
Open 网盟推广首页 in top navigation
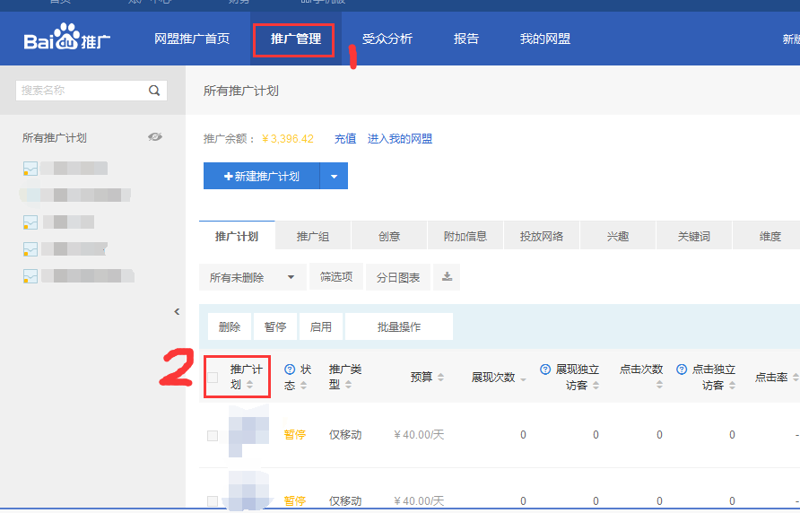192,38
